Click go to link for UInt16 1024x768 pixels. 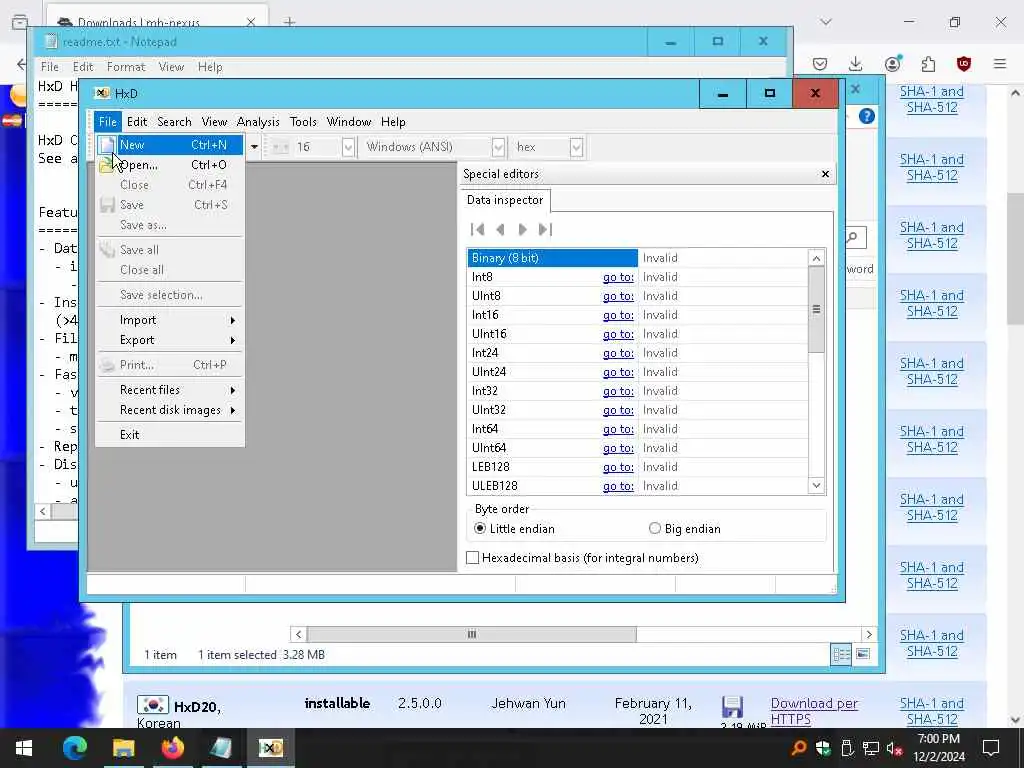pos(618,334)
